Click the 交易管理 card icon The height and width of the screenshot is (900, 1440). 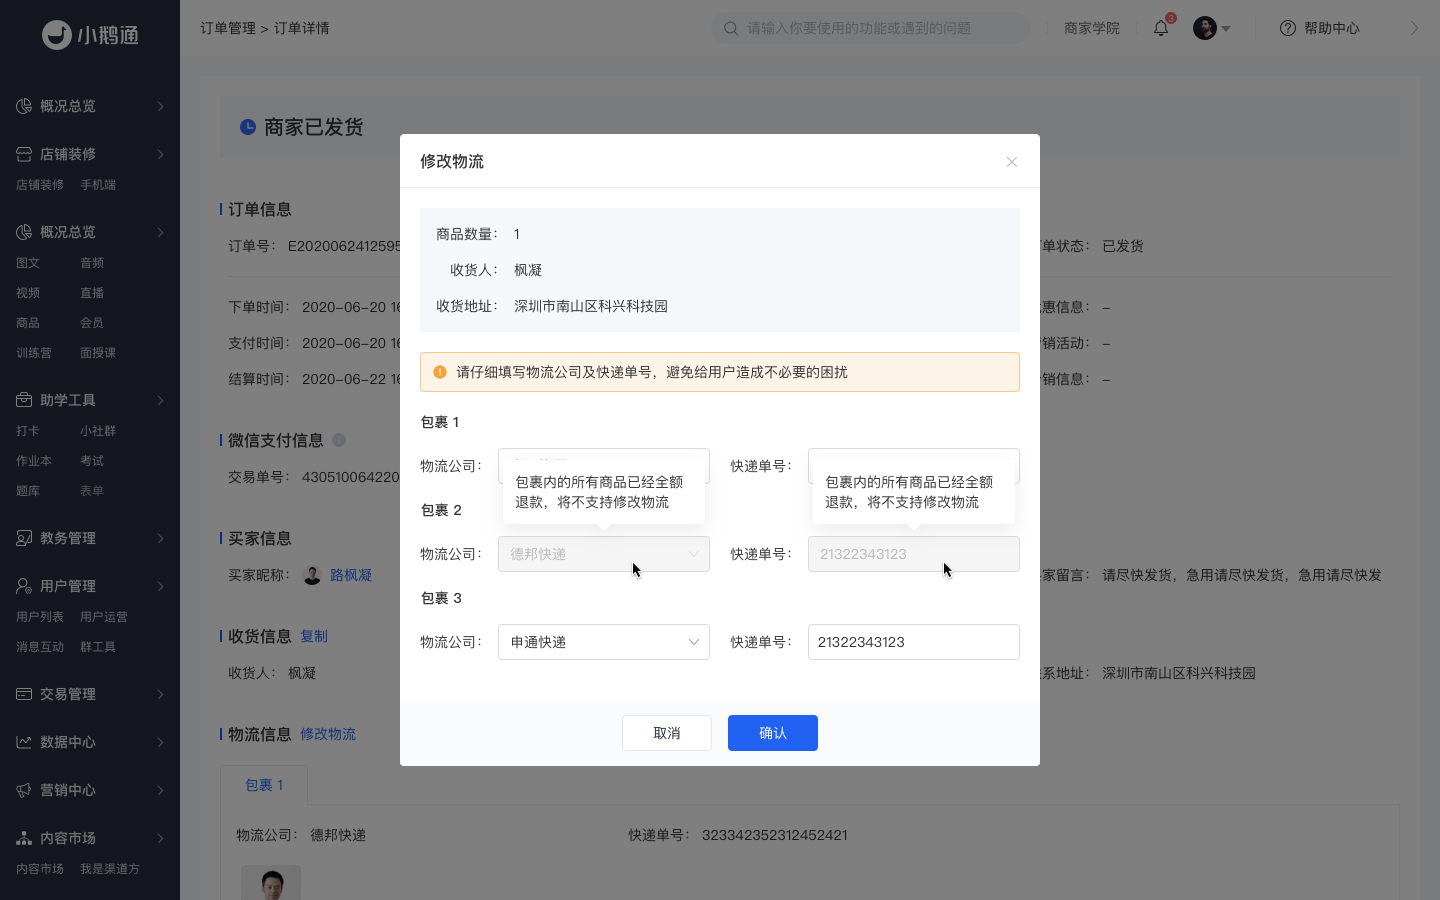[x=24, y=694]
